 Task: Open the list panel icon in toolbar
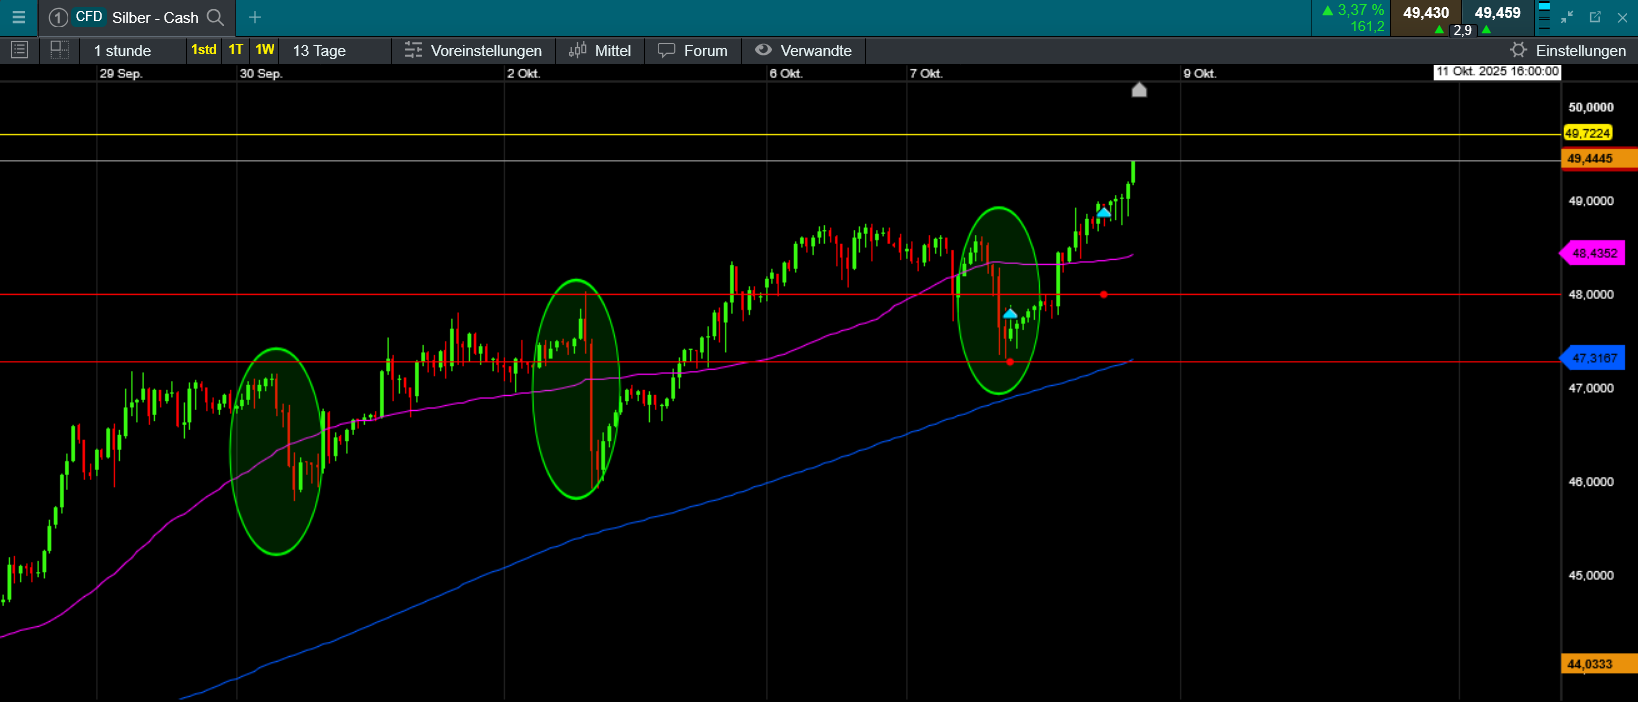(x=19, y=50)
